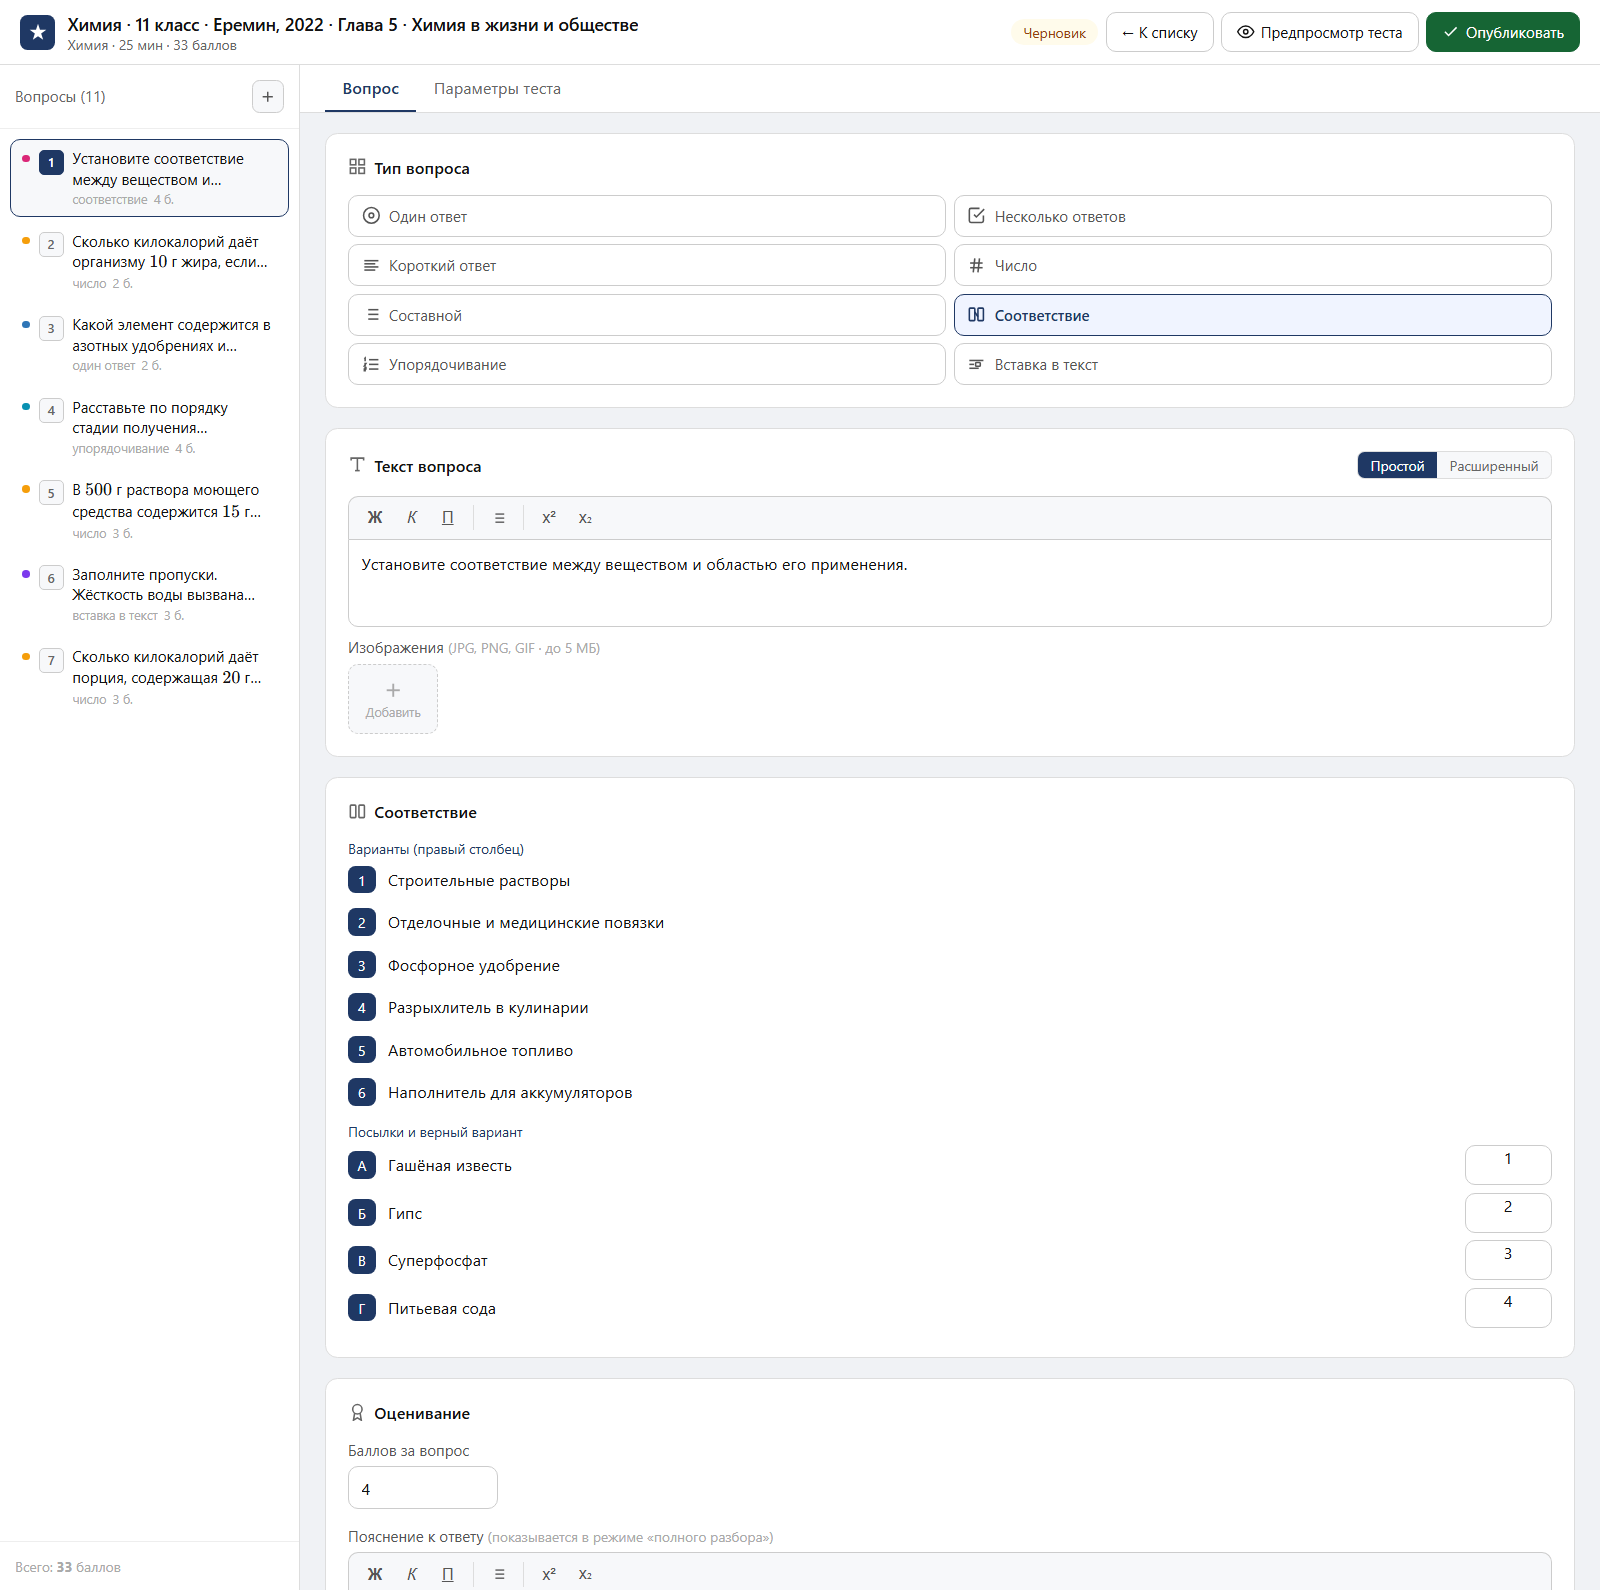This screenshot has height=1590, width=1600.
Task: Open the Параметры теста tab
Action: click(497, 89)
